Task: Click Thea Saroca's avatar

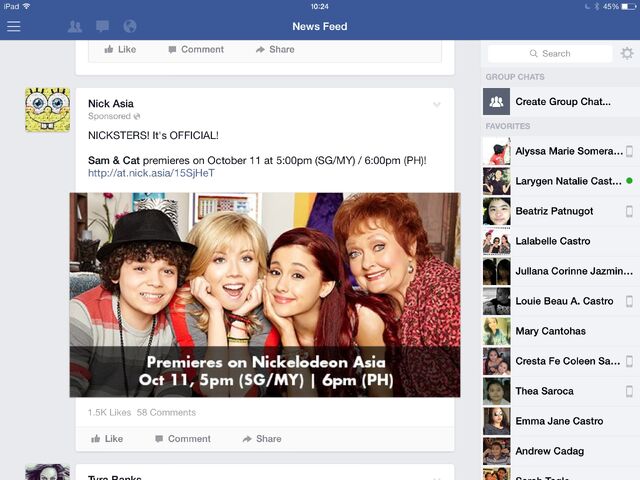Action: [496, 391]
